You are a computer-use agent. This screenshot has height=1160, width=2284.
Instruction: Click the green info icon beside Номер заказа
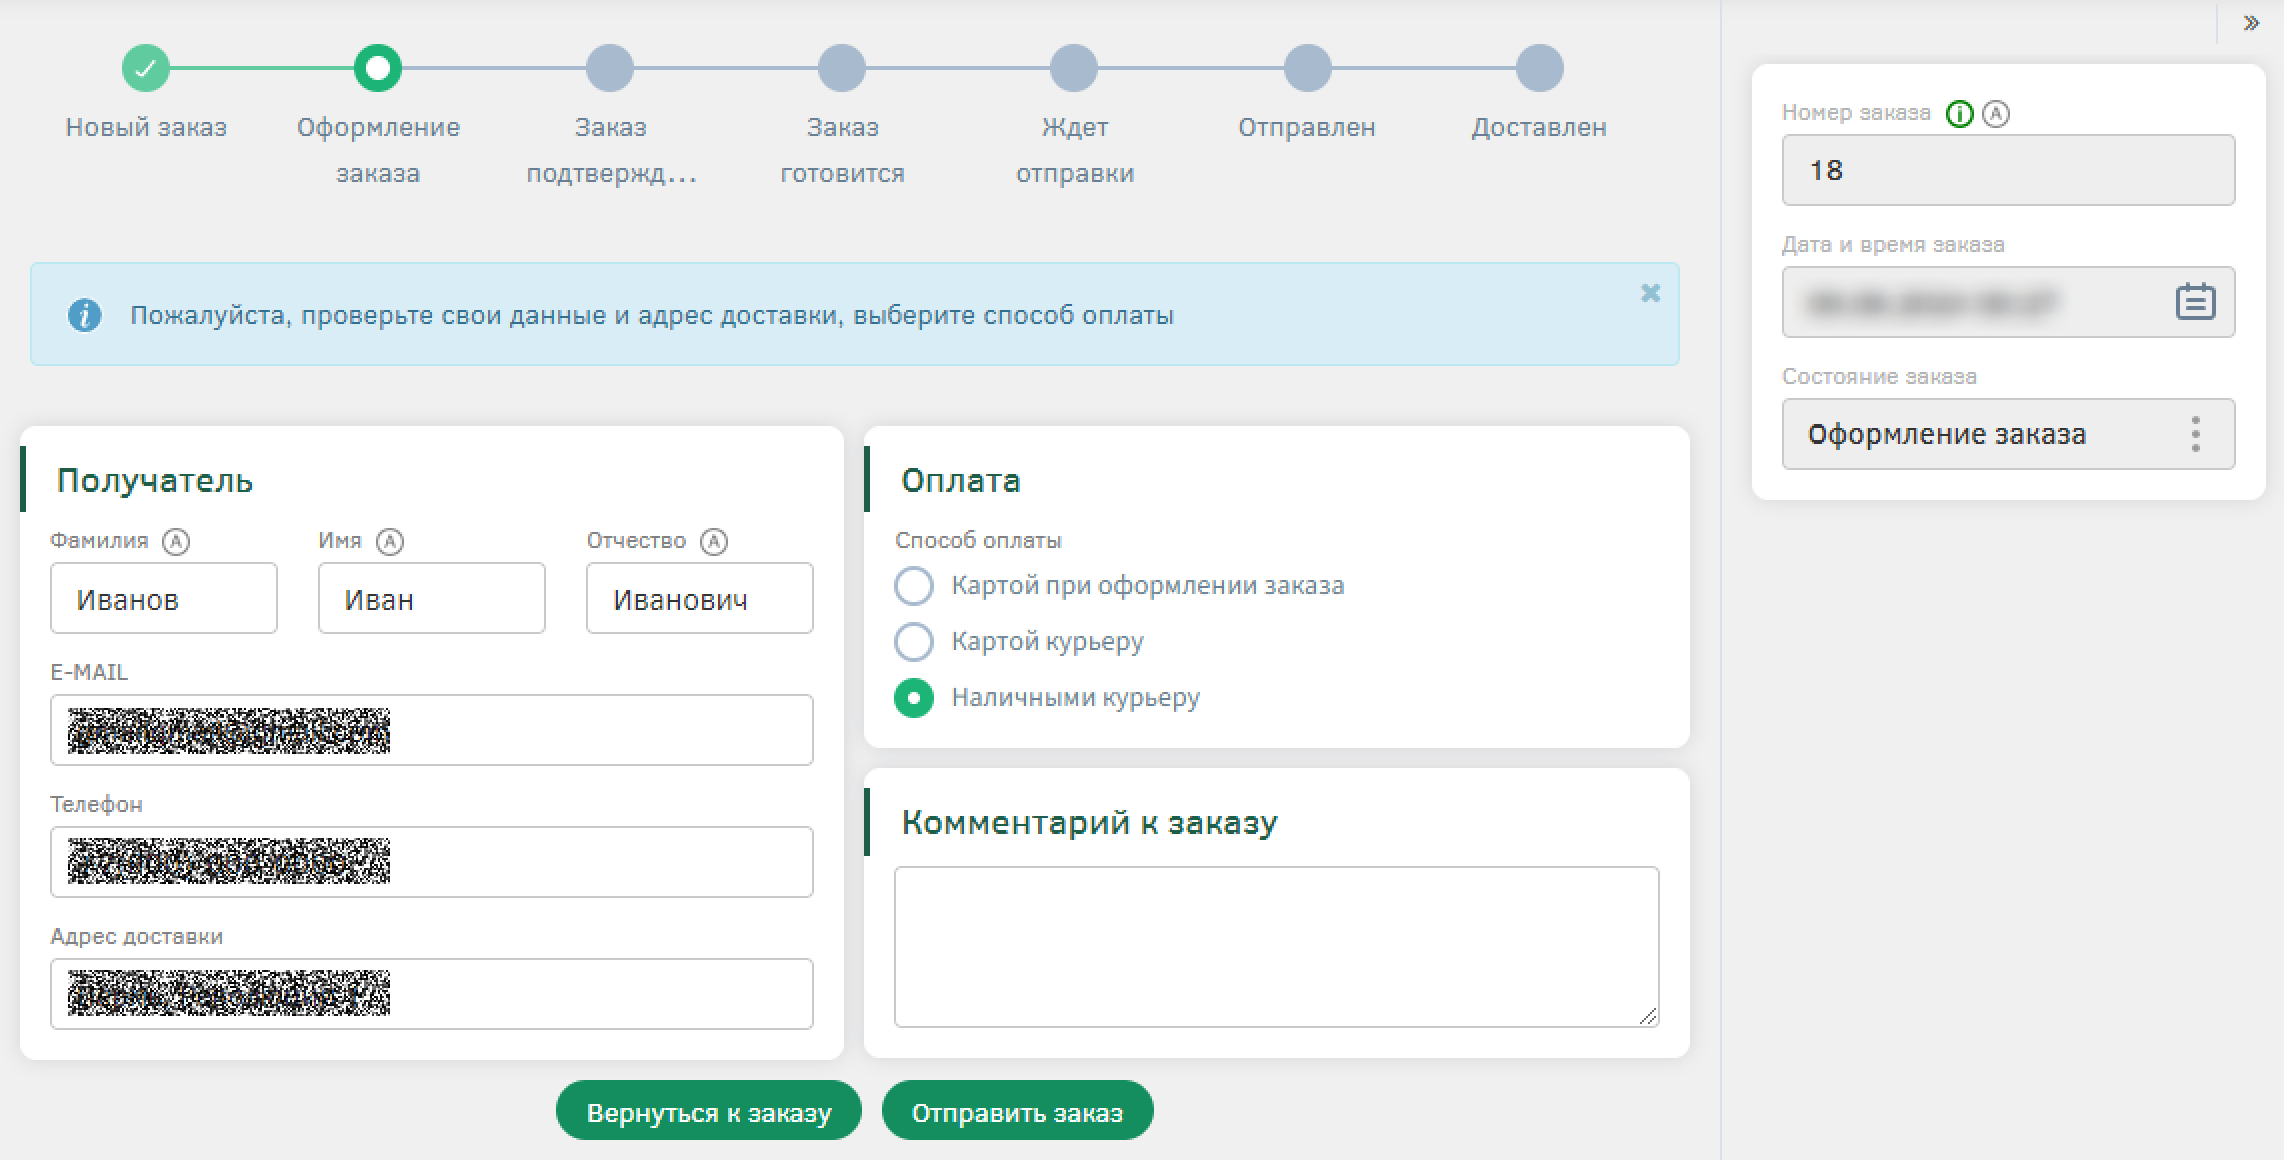click(1959, 114)
